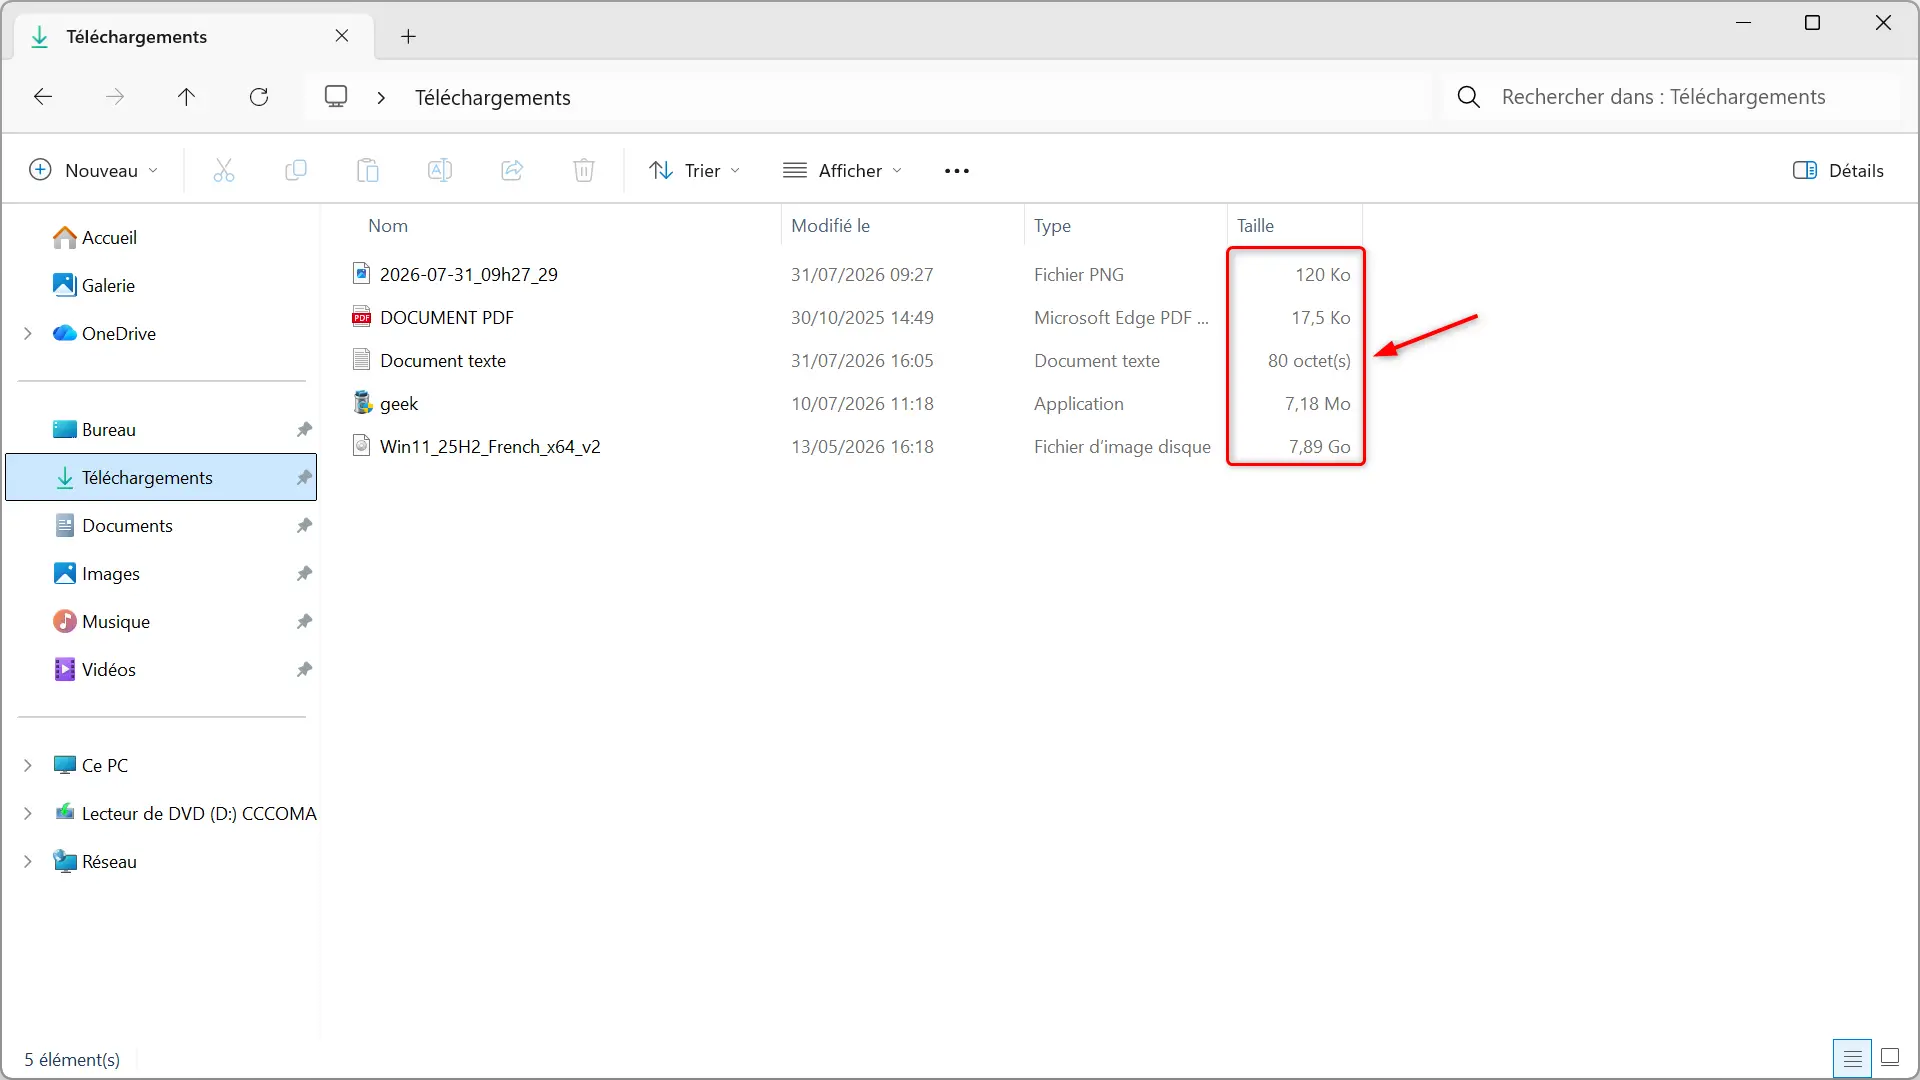
Task: Click the Share icon in toolbar
Action: pos(512,171)
